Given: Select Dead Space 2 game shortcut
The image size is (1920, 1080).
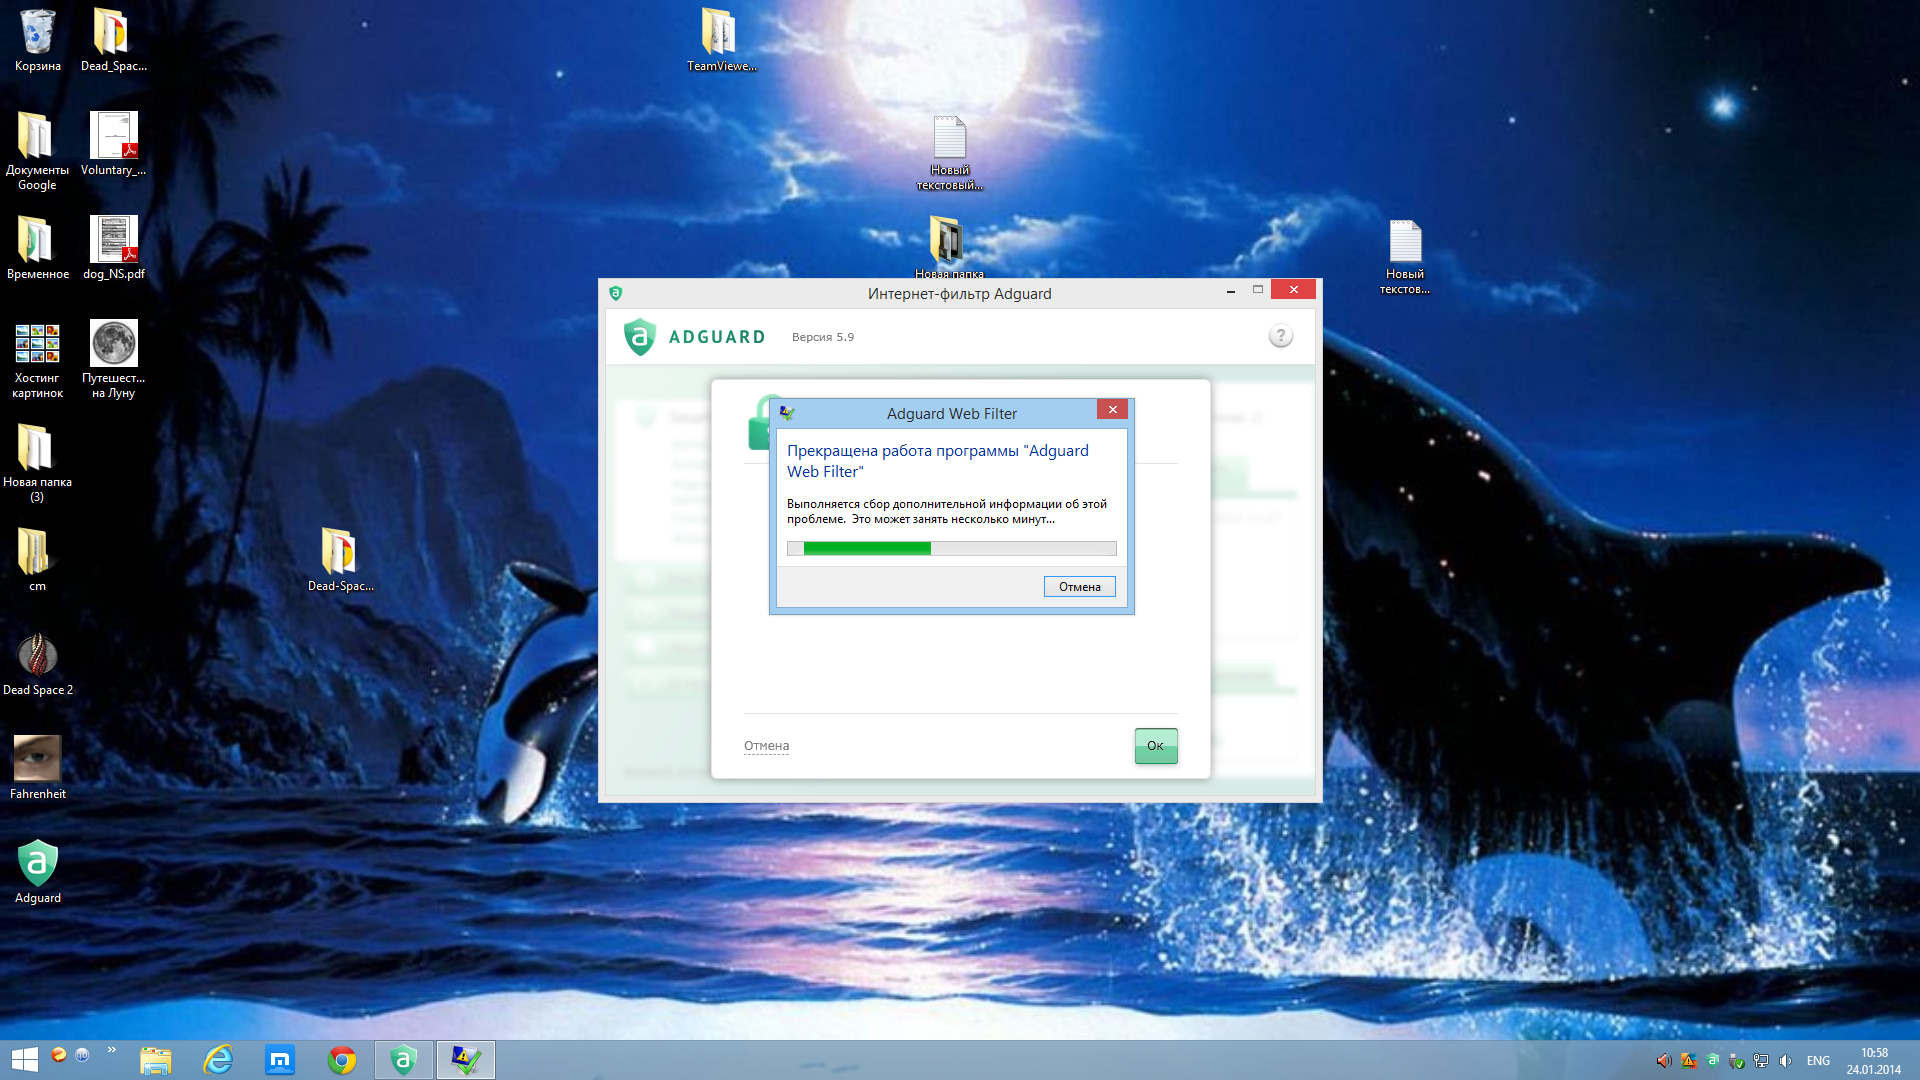Looking at the screenshot, I should [37, 664].
